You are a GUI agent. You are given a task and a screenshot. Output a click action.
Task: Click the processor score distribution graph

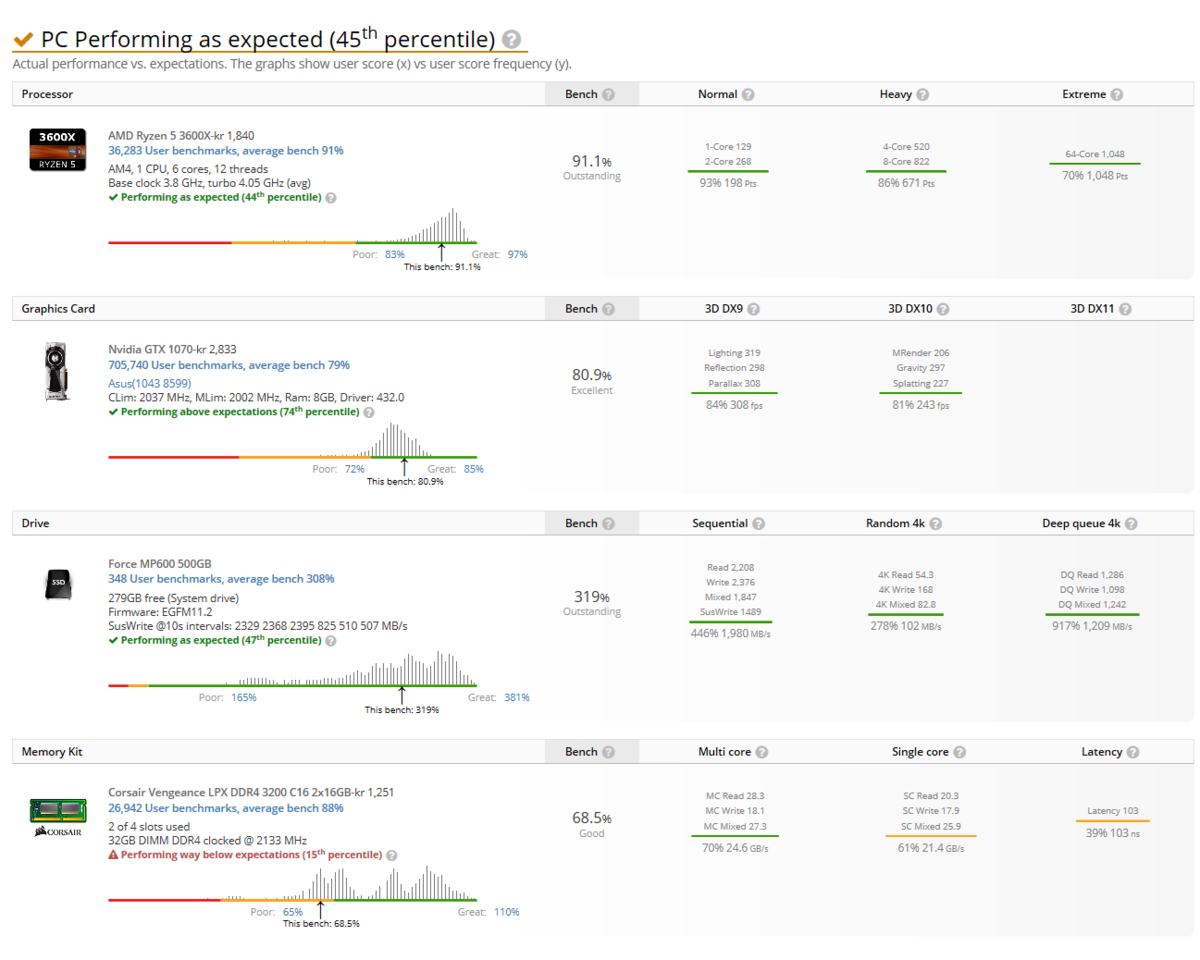(292, 226)
